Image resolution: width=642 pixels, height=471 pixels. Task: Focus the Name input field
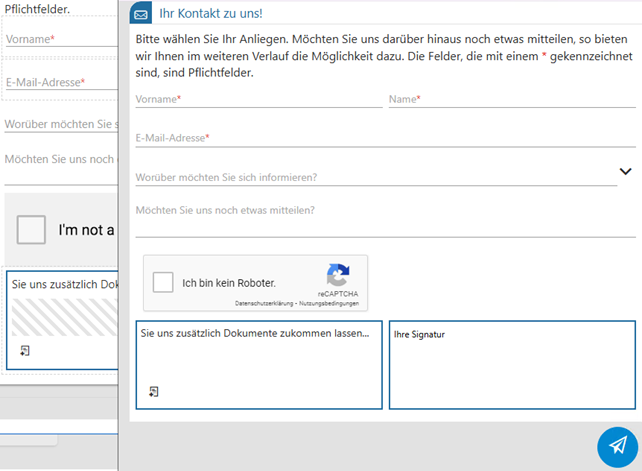coord(512,100)
